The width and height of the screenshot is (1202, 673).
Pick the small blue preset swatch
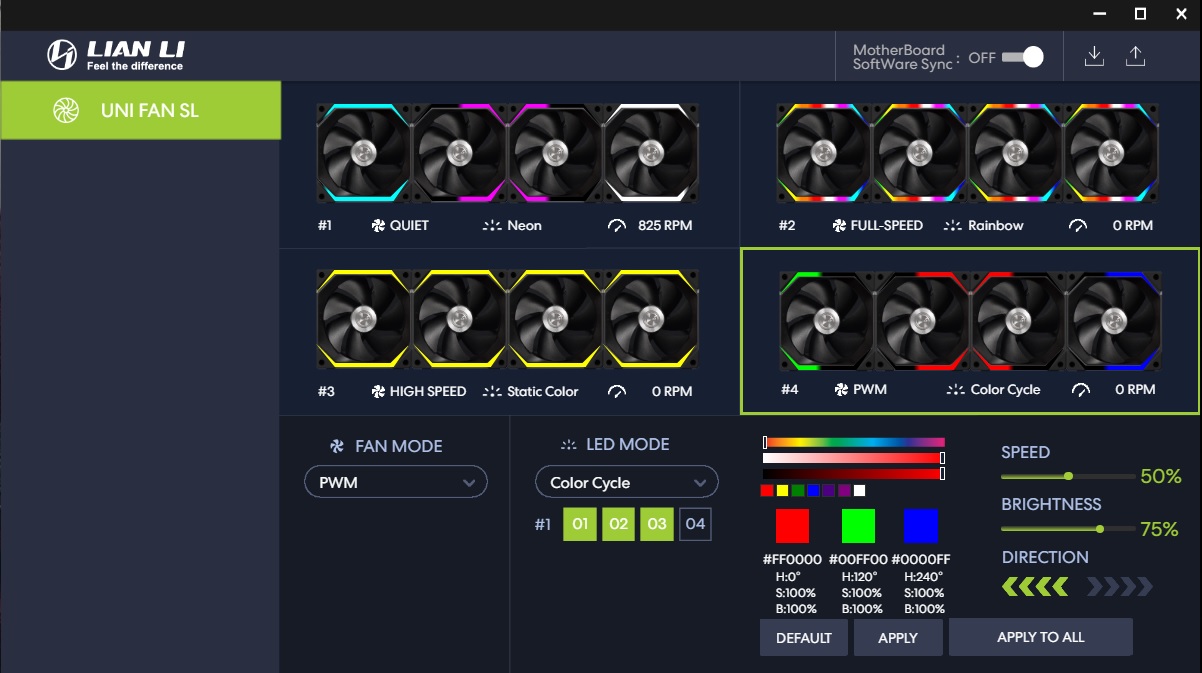click(813, 490)
